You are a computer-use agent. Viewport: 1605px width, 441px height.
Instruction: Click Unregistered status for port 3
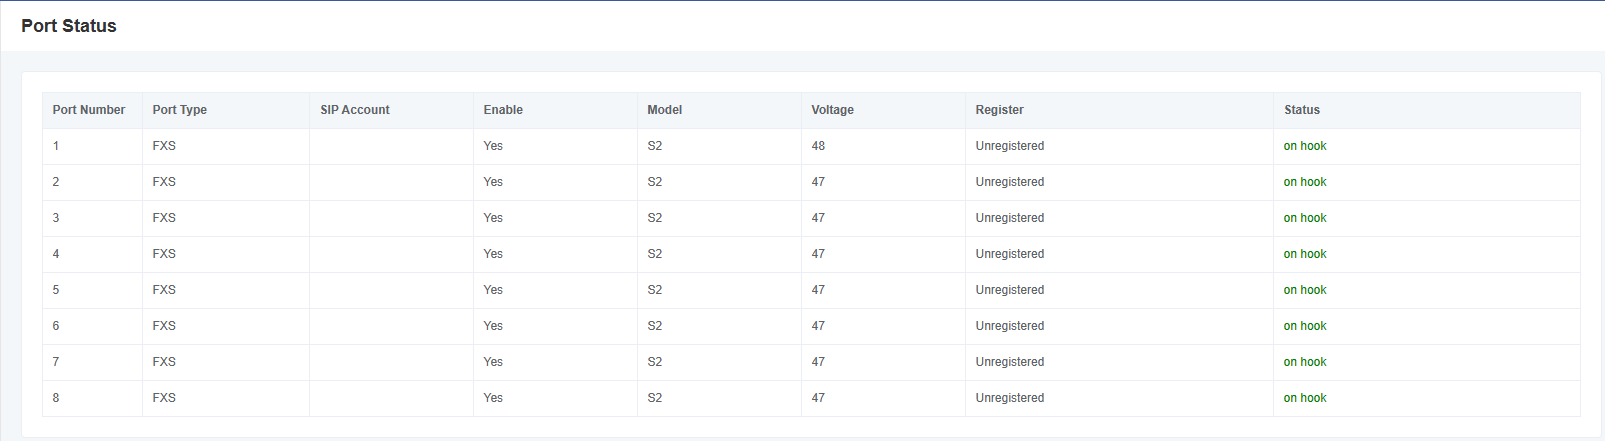click(x=1010, y=218)
